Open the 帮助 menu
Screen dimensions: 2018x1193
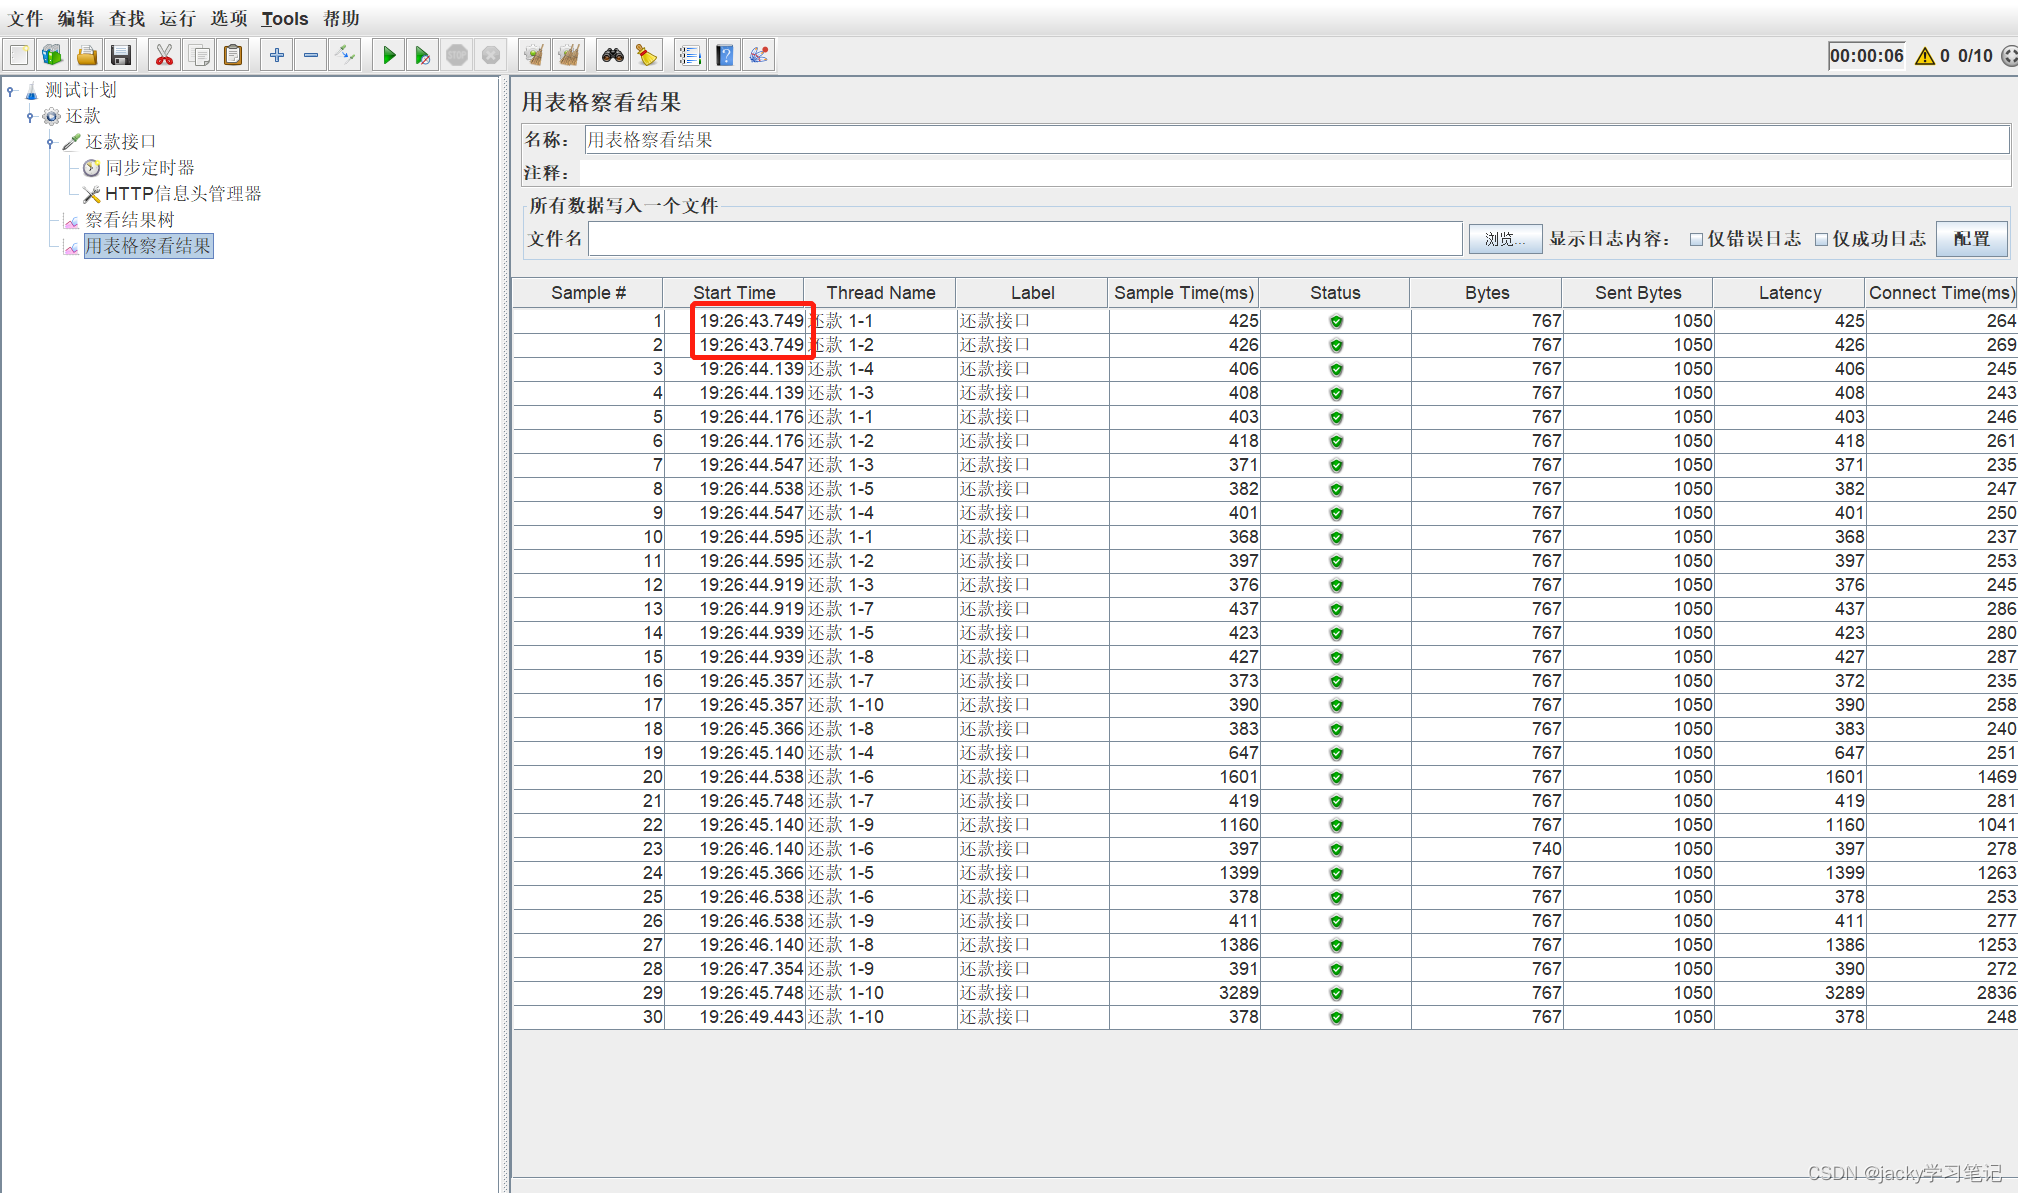(x=342, y=18)
